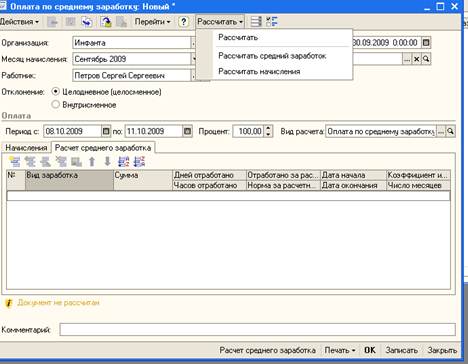Click the Дней отработано column header
This screenshot has height=364, width=468.
pyautogui.click(x=209, y=175)
